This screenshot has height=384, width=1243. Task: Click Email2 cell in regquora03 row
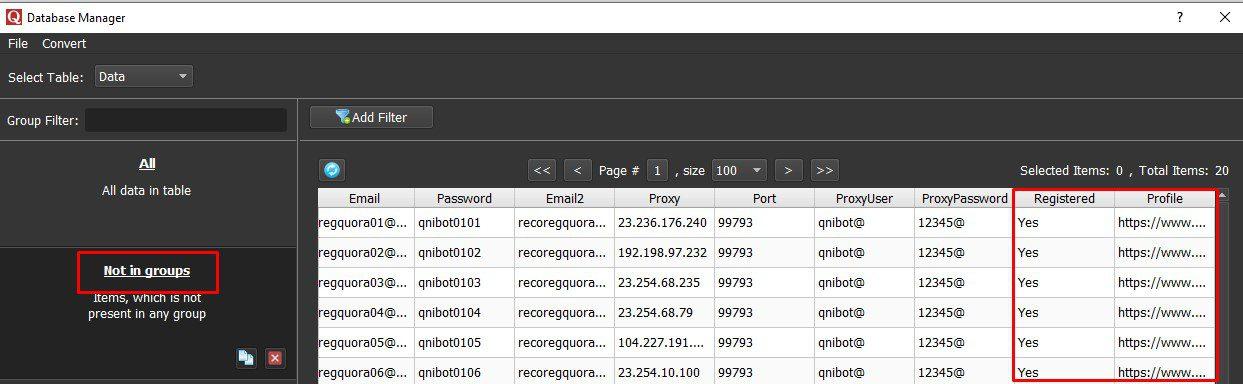(564, 283)
